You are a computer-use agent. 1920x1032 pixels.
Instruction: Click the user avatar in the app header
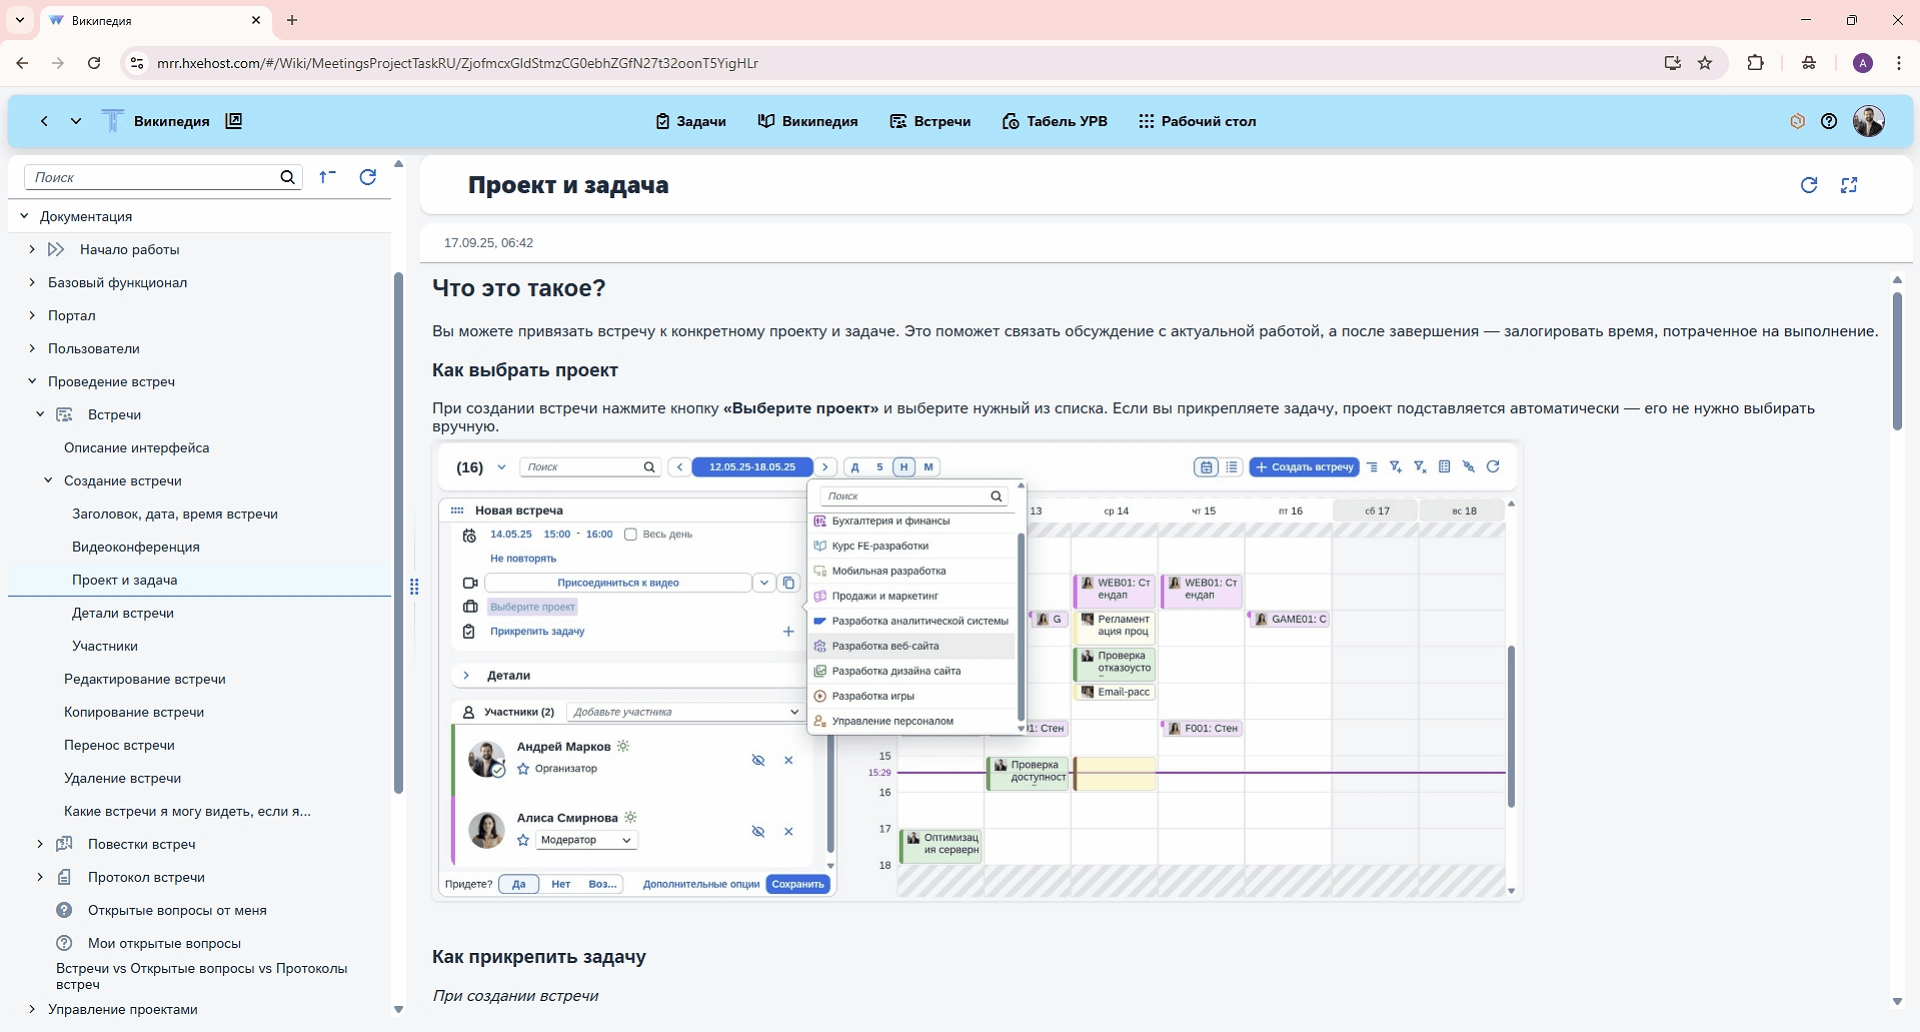coord(1868,121)
